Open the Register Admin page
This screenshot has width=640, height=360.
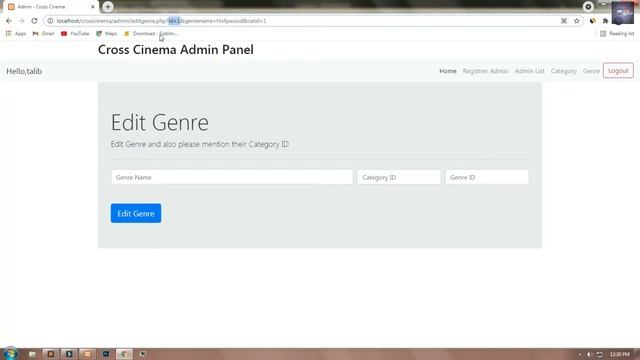pyautogui.click(x=485, y=71)
